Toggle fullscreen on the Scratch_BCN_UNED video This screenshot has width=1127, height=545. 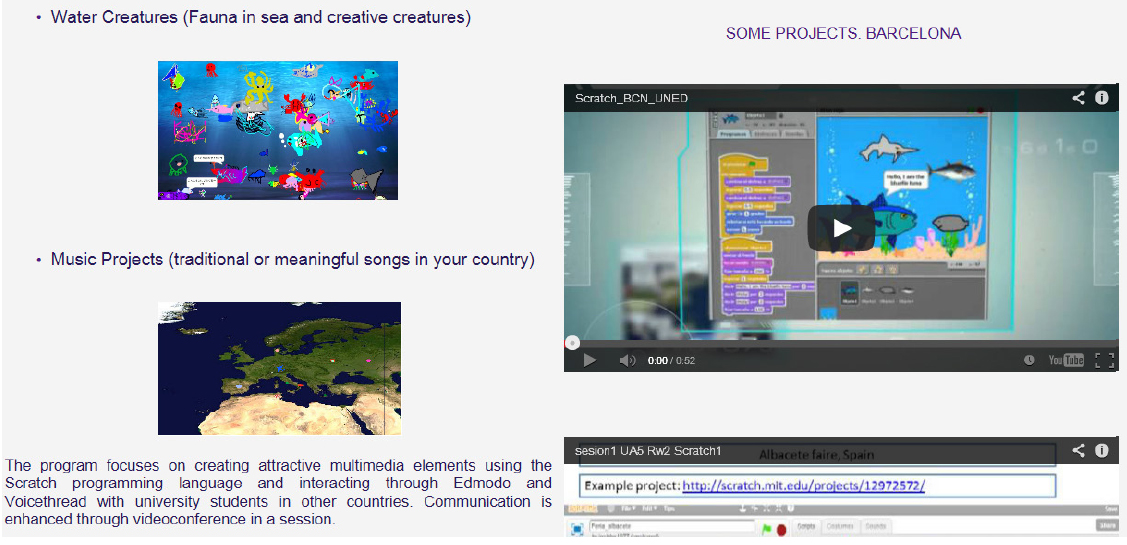(x=1104, y=360)
